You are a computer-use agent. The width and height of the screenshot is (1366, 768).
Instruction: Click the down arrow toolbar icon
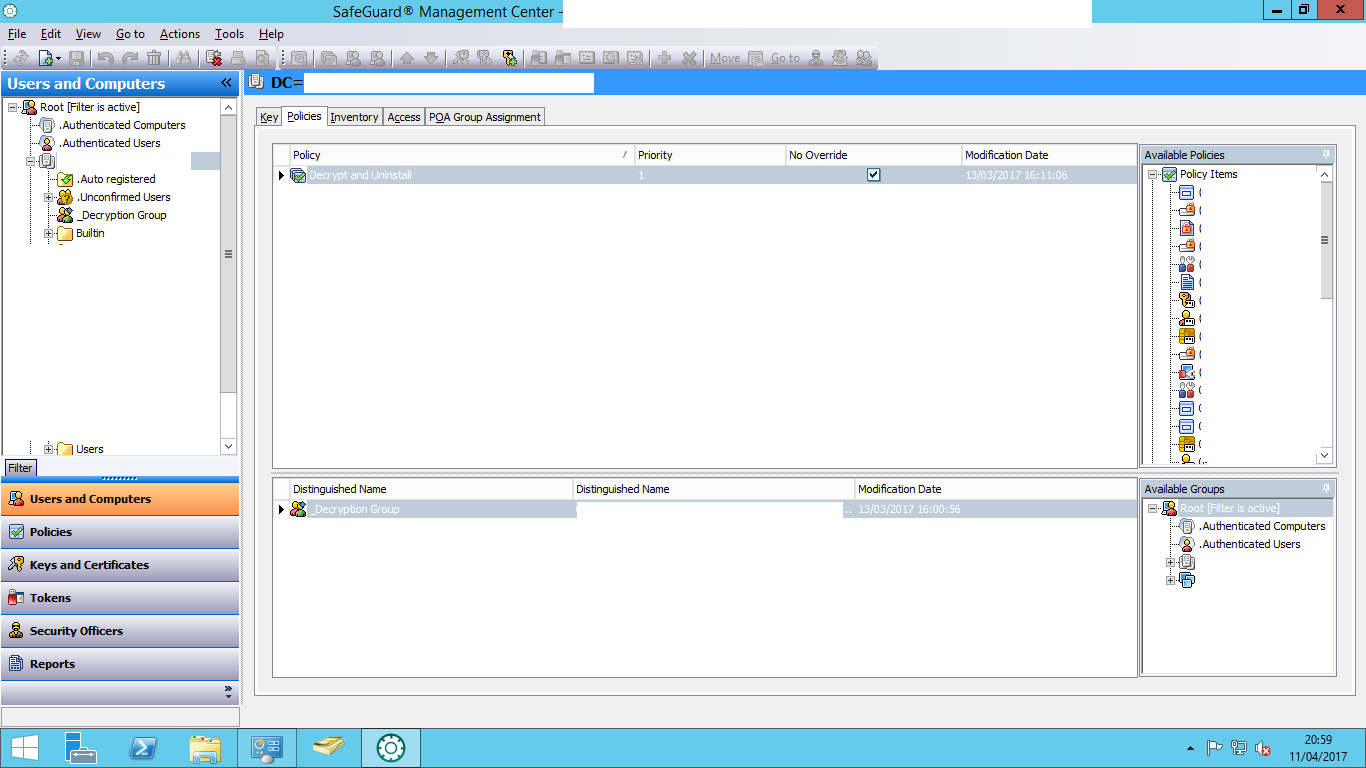pos(431,58)
